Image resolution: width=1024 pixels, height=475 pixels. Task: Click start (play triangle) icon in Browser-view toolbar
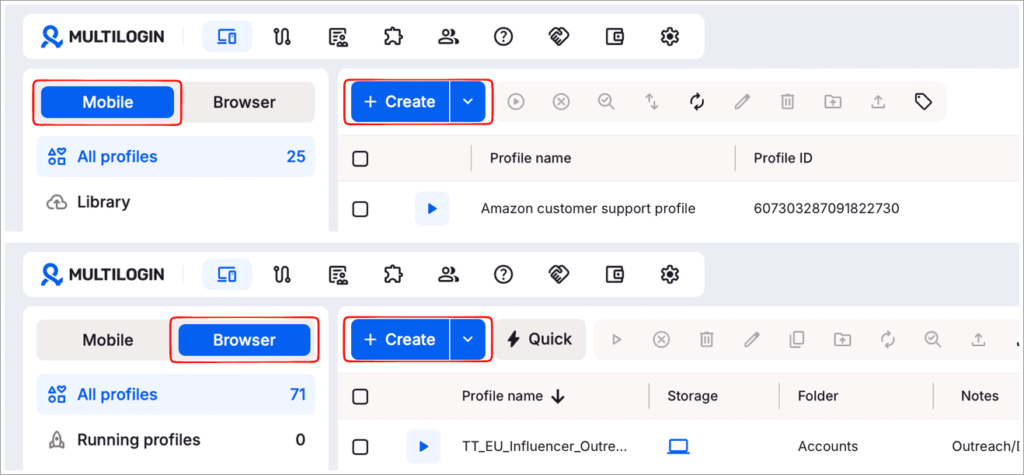click(x=616, y=339)
